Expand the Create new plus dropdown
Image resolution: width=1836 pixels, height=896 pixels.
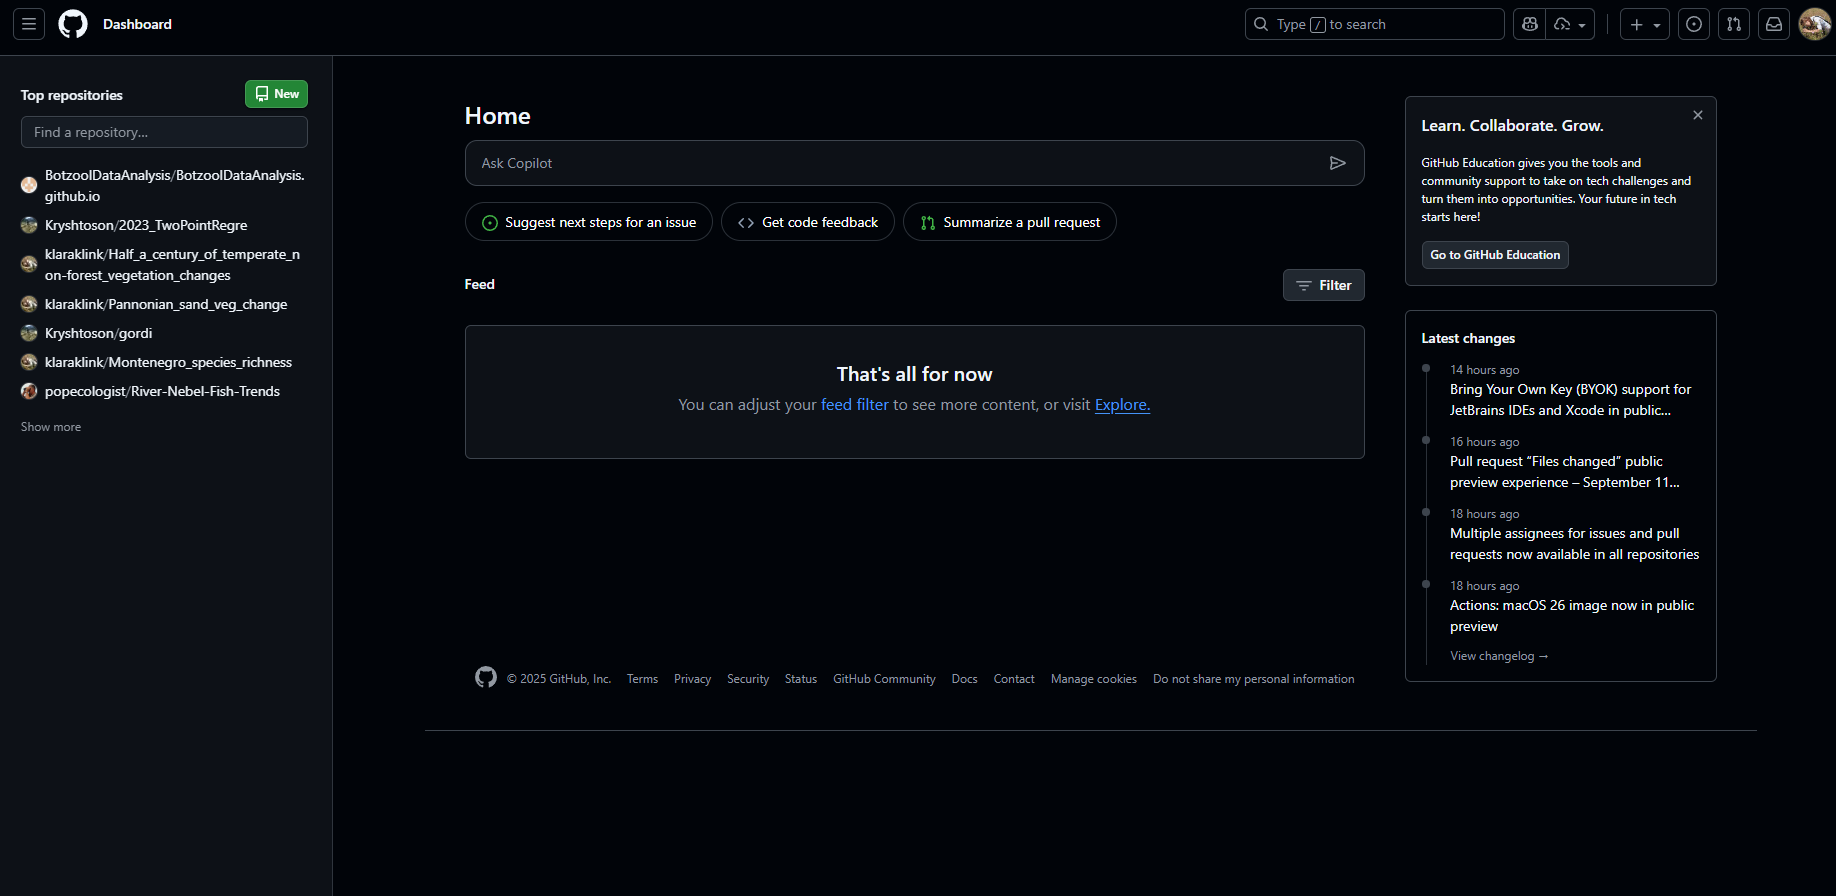tap(1644, 24)
